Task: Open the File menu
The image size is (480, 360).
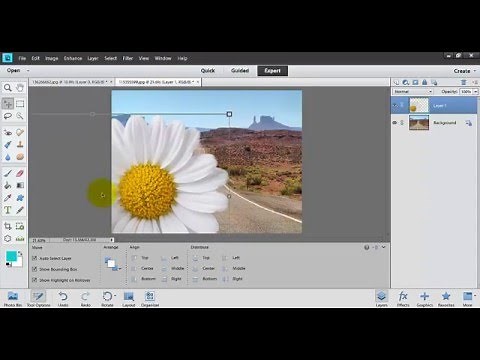Action: (x=22, y=58)
